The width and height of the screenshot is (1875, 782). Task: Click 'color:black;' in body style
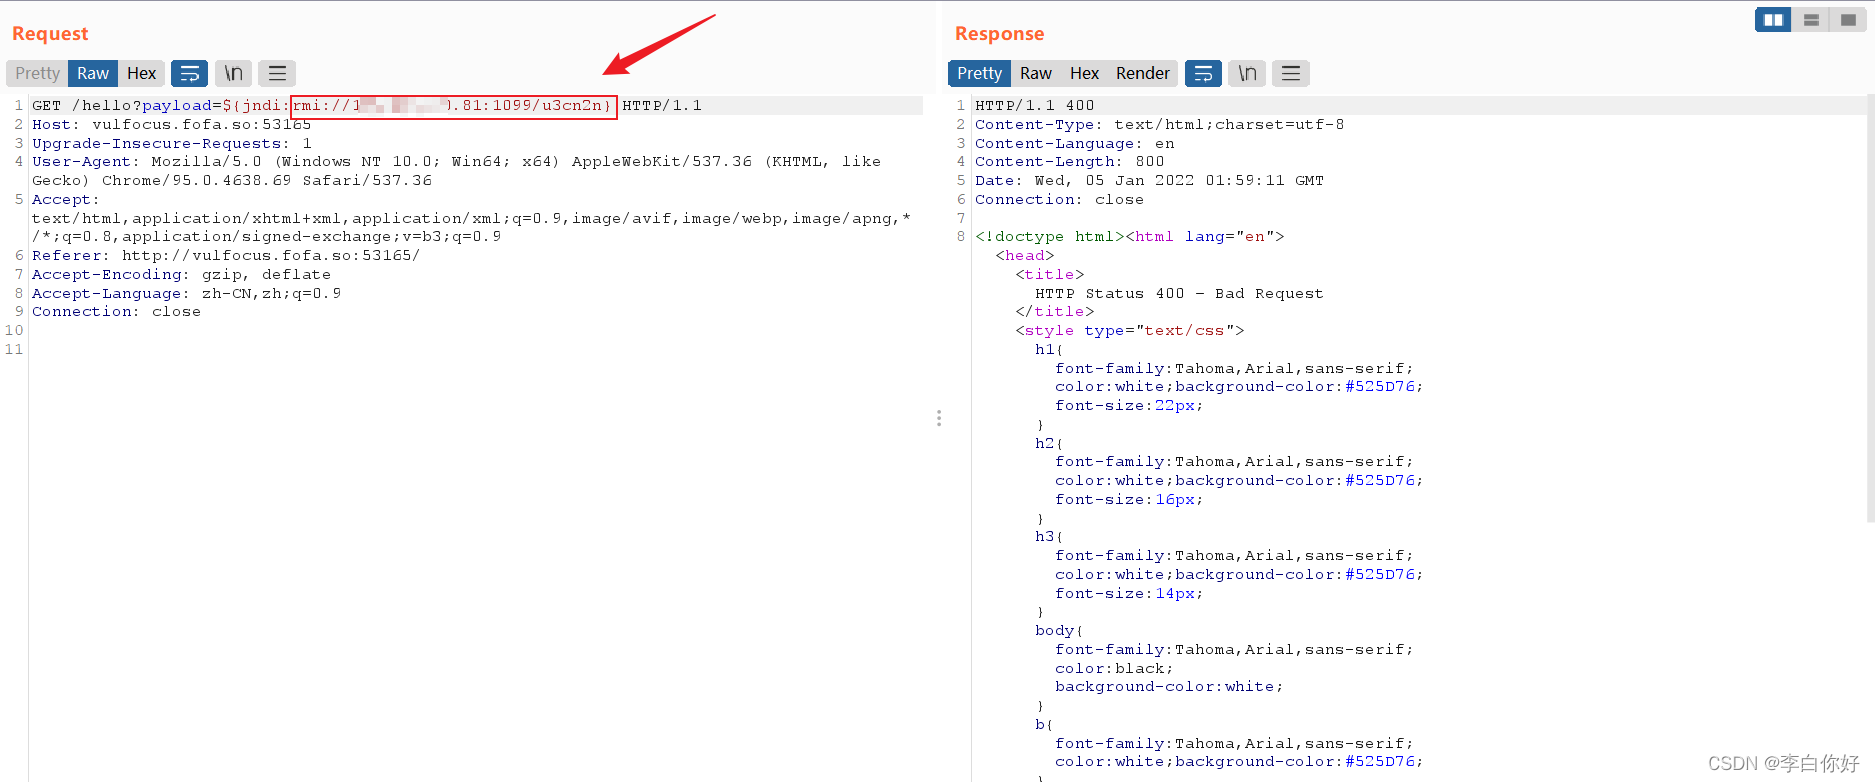point(1115,668)
